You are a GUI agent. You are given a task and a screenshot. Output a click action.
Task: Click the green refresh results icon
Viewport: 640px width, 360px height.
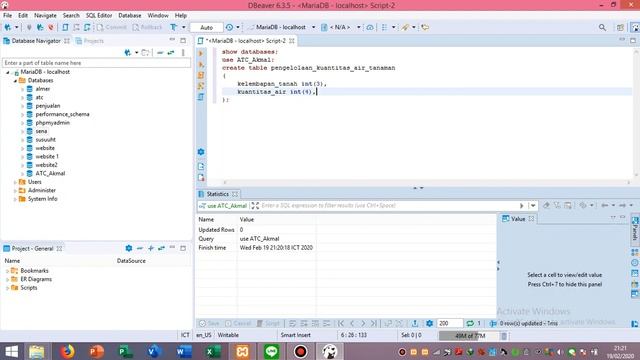(470, 323)
